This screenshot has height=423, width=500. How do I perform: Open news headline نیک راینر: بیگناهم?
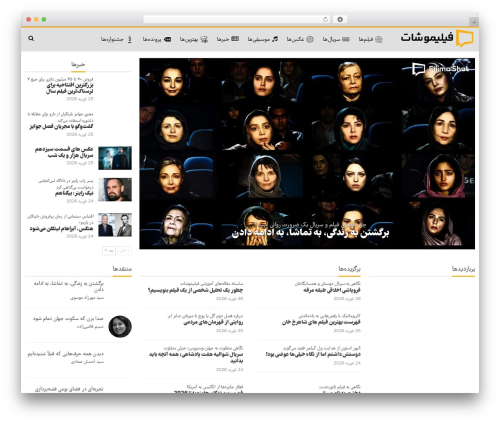coord(74,193)
